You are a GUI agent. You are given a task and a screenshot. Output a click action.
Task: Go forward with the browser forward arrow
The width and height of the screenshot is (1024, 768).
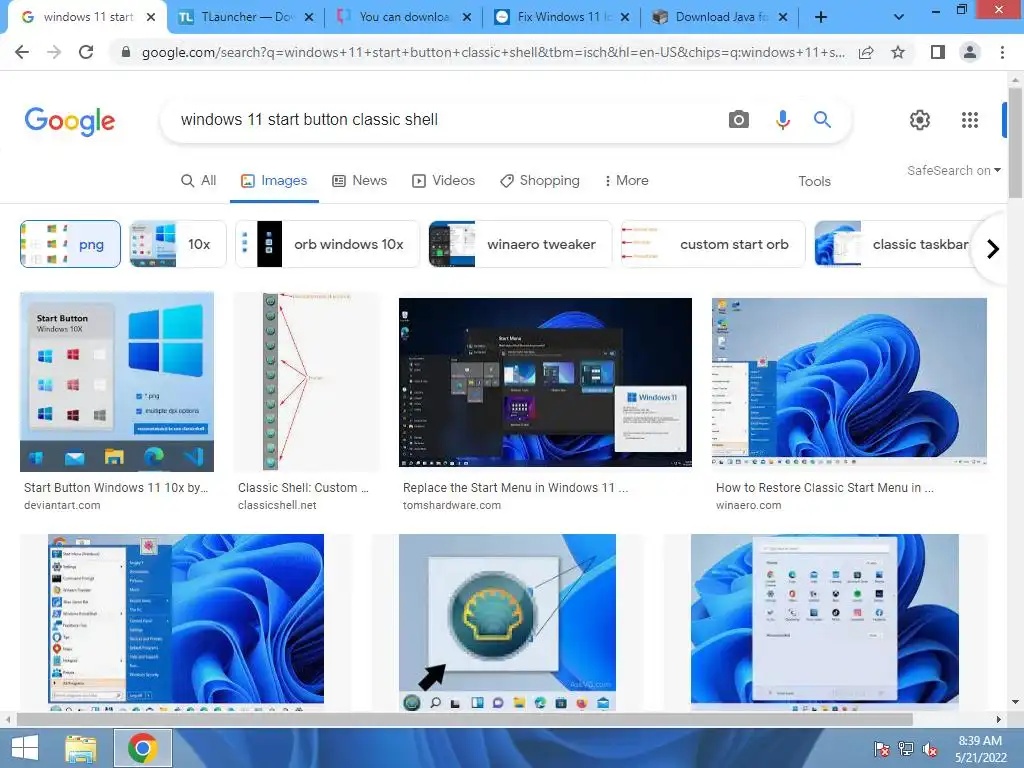tap(54, 52)
